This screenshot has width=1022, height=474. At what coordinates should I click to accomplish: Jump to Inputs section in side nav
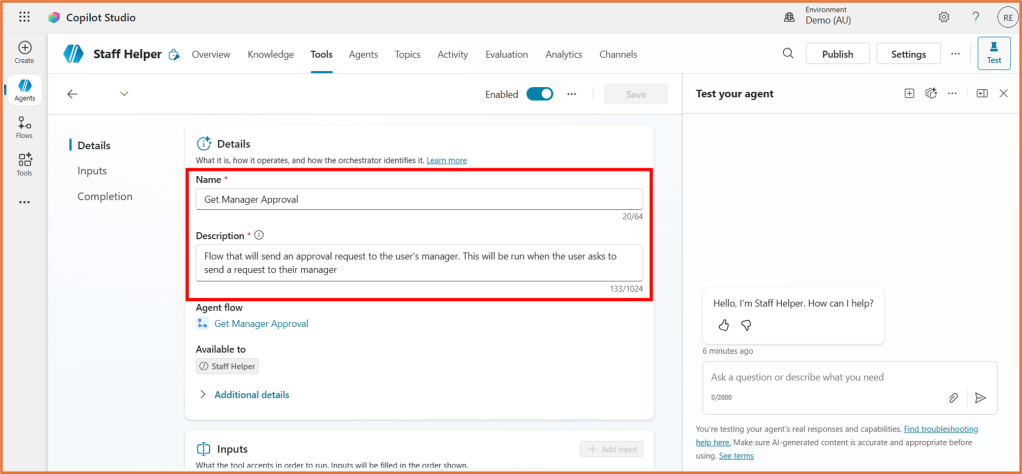click(92, 171)
